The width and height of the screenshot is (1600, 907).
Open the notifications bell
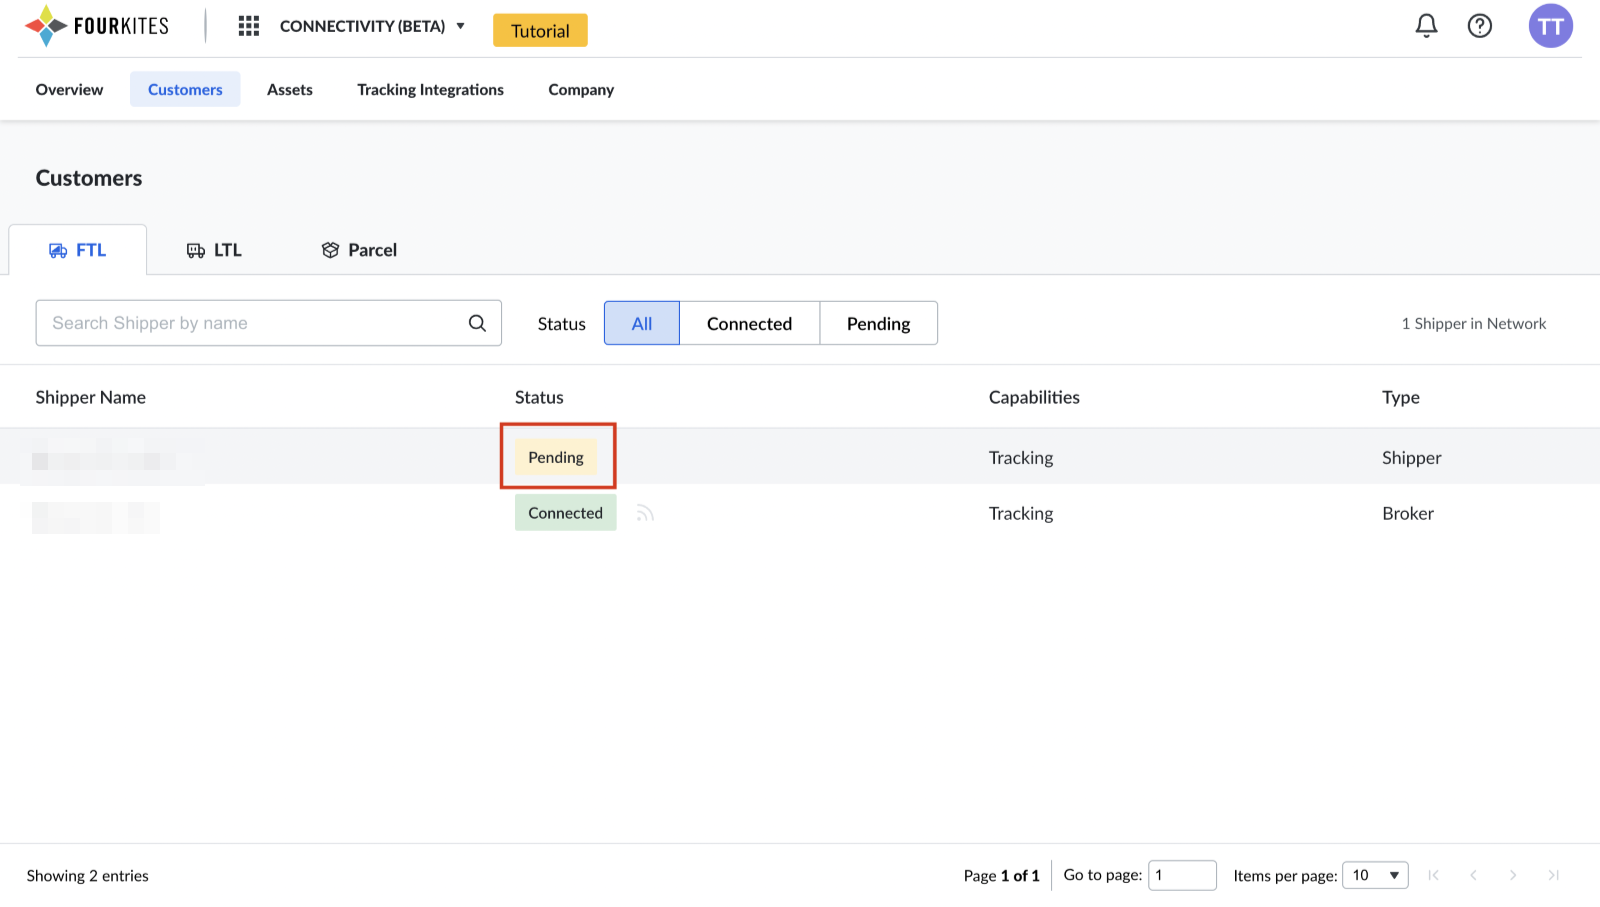coord(1426,26)
